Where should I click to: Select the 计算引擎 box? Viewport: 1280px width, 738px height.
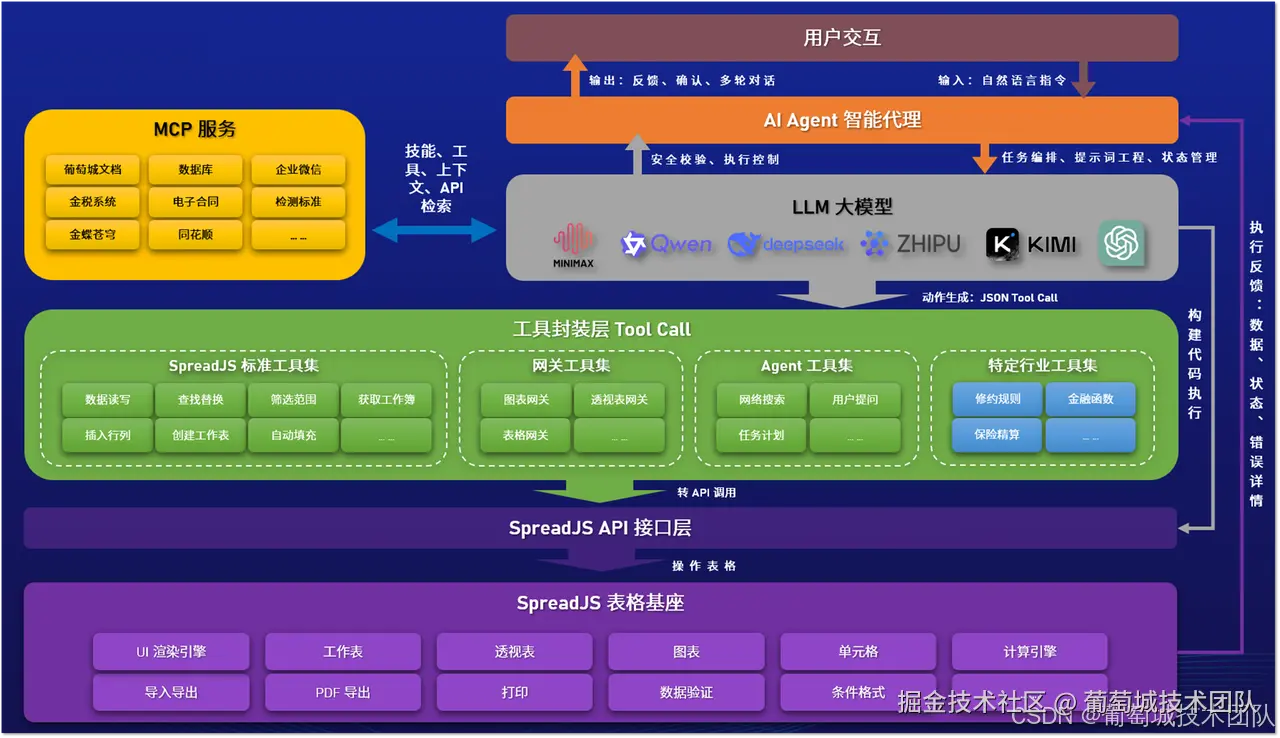coord(1030,651)
